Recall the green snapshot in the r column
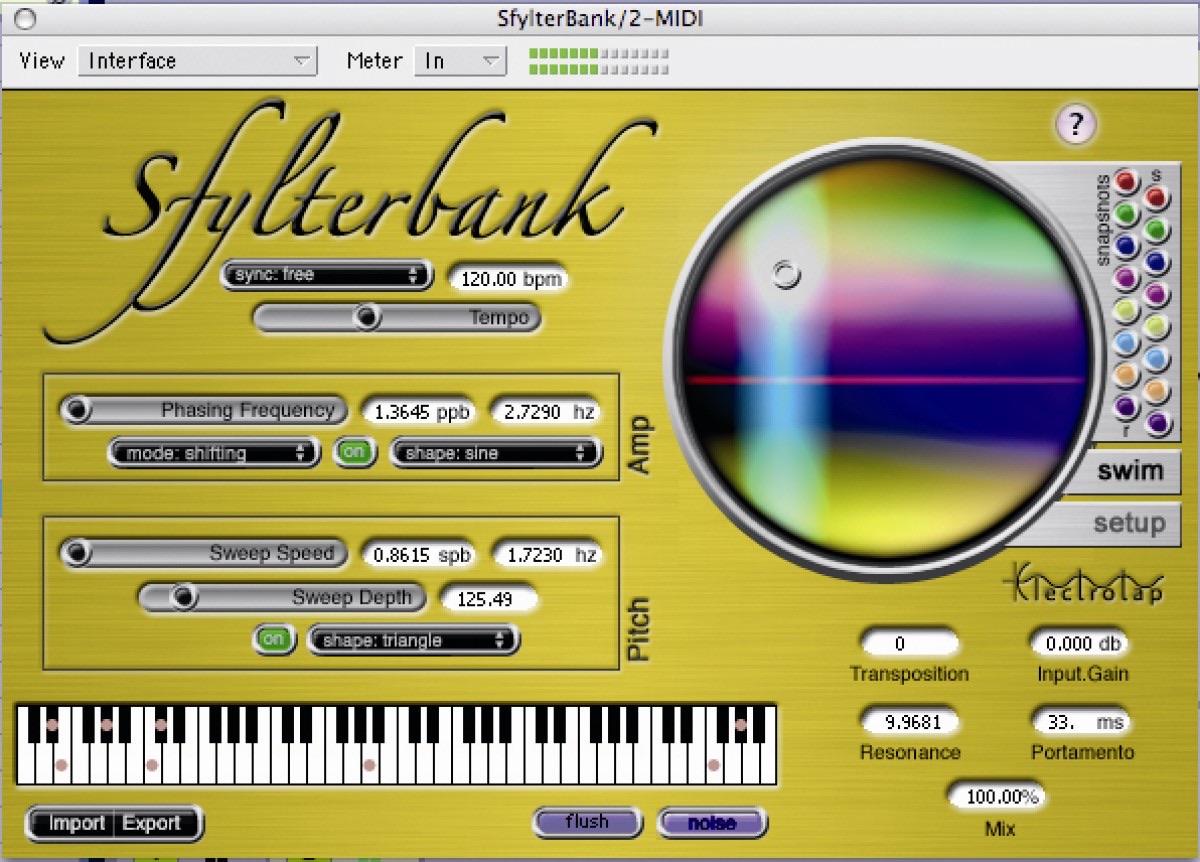The width and height of the screenshot is (1200, 862). pos(1128,213)
